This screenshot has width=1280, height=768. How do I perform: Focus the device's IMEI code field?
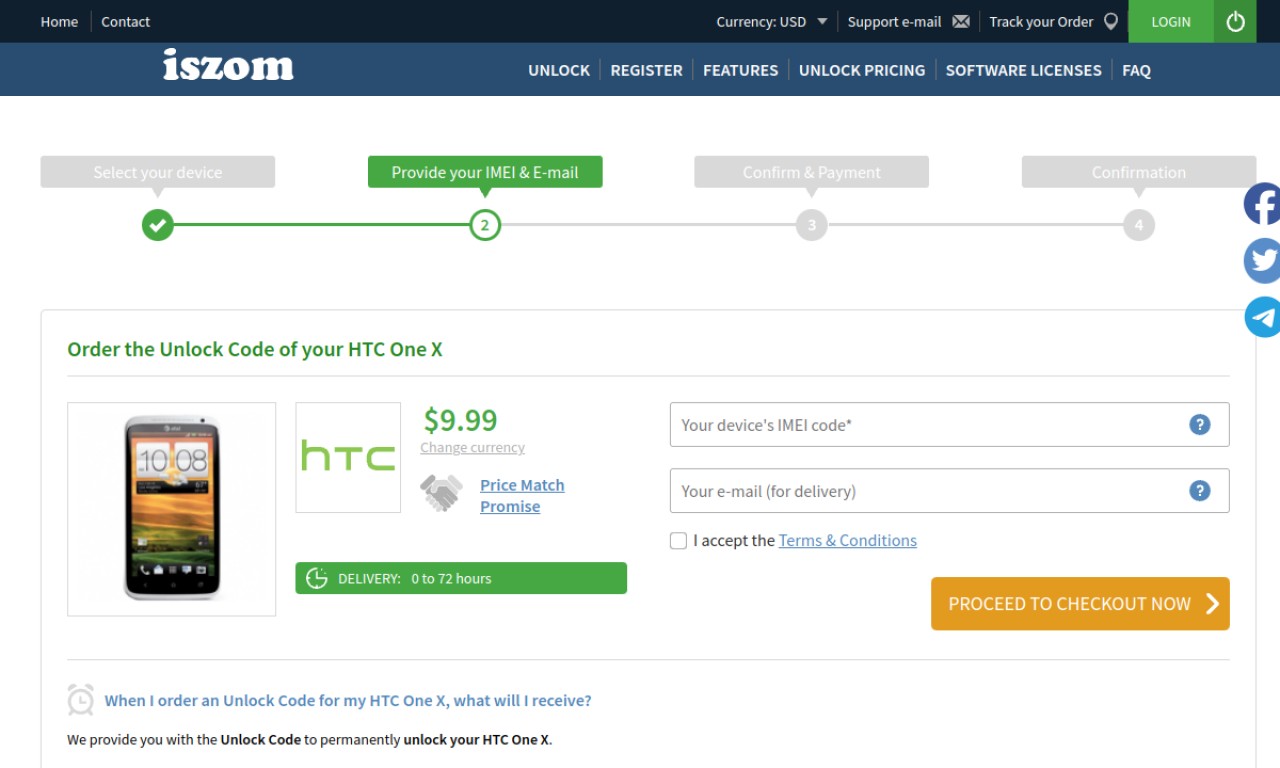(949, 425)
